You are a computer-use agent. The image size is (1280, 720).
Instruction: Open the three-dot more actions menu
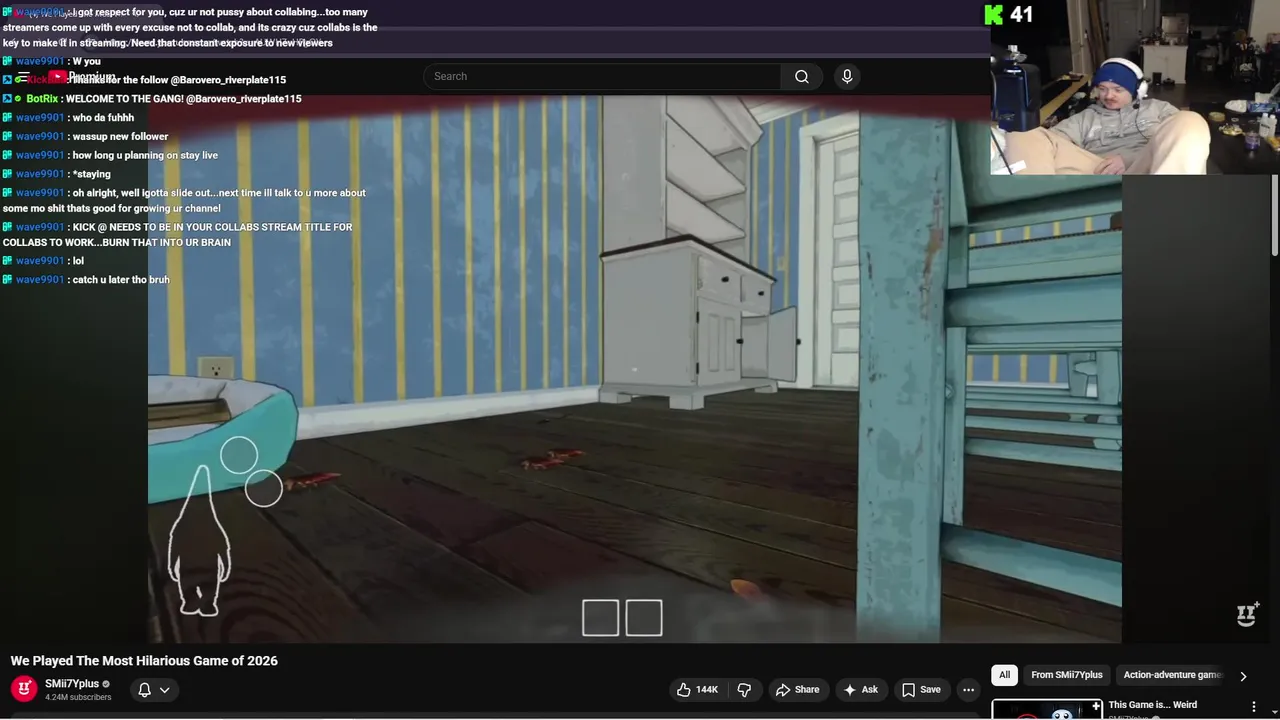[x=968, y=690]
